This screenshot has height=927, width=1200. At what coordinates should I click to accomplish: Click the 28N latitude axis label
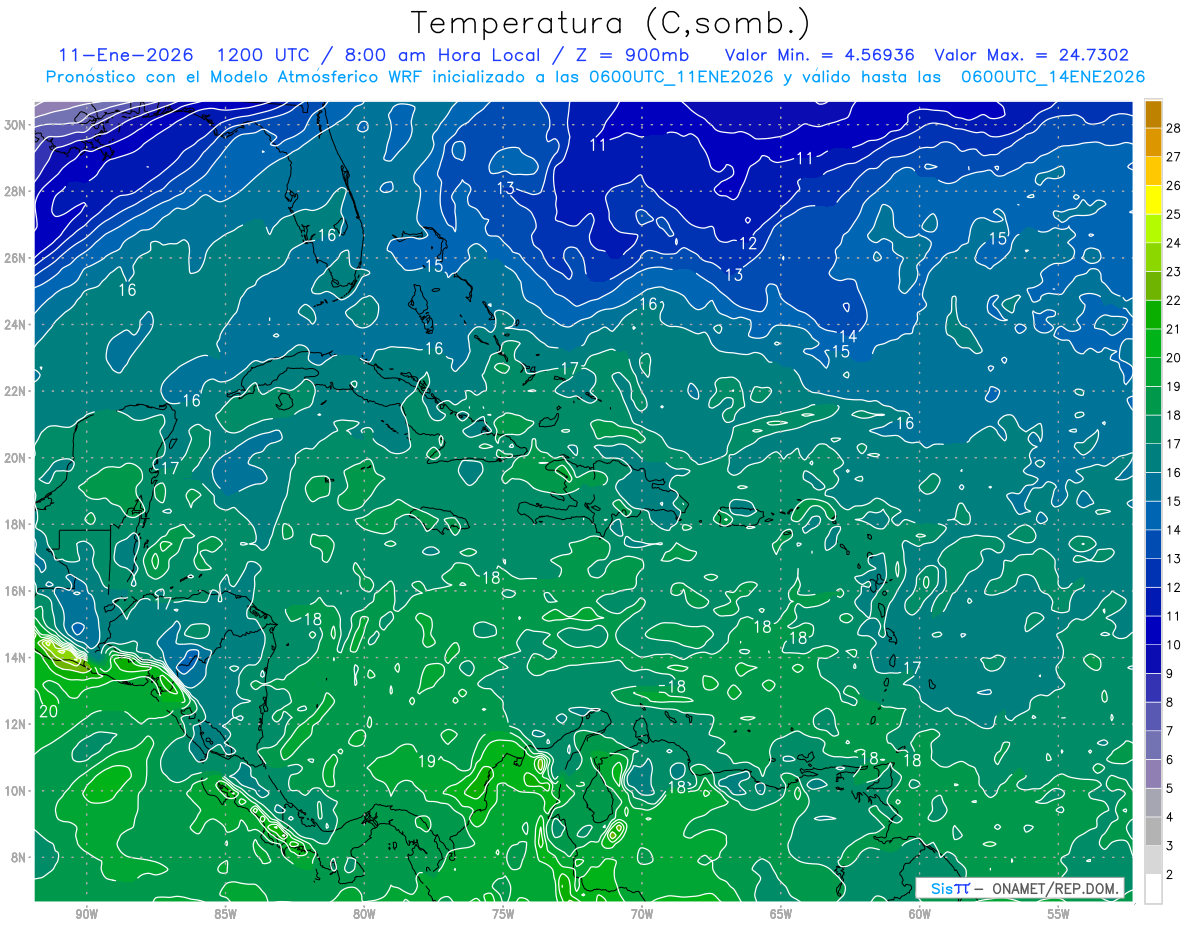(x=17, y=191)
